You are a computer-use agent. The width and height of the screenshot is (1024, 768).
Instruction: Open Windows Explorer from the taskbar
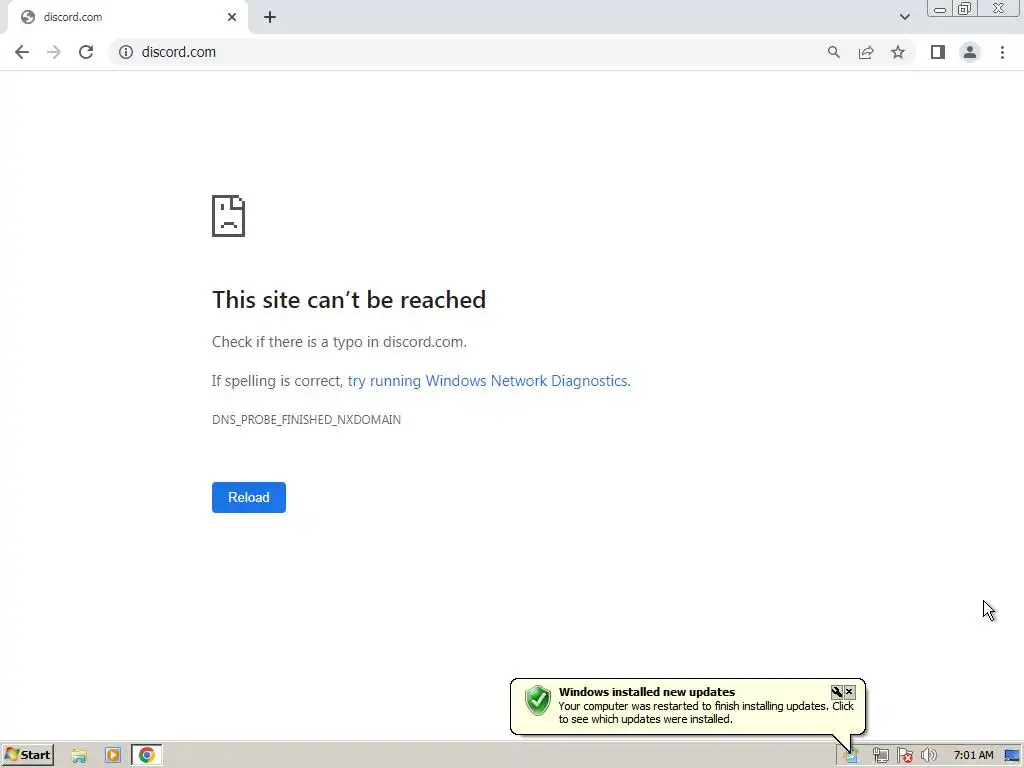pos(79,756)
